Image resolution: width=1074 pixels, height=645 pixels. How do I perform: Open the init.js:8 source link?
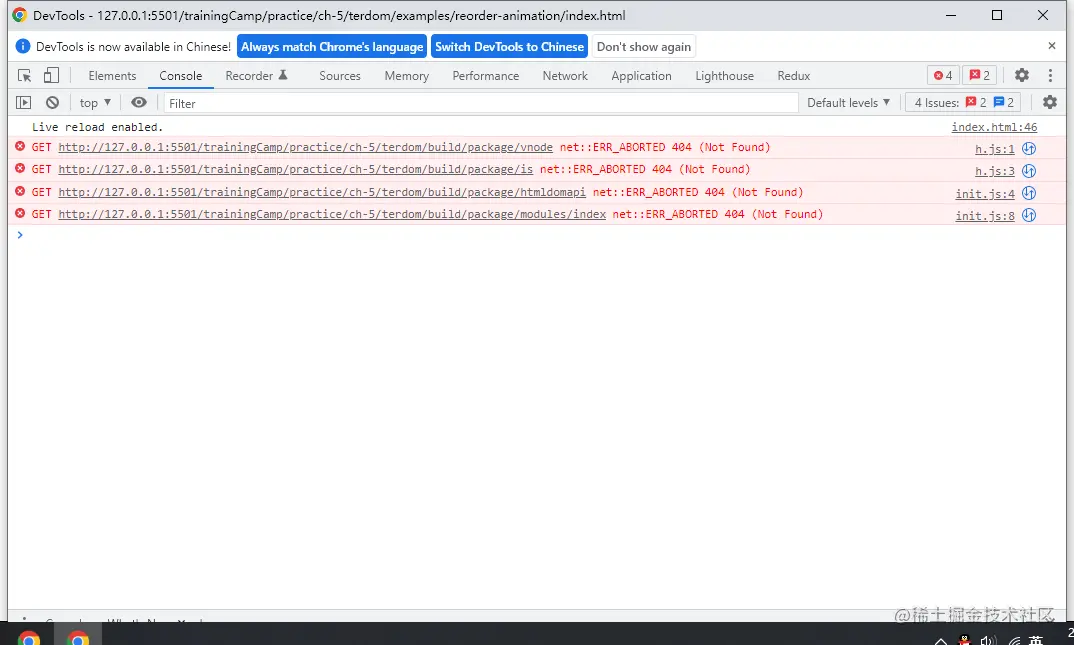coord(985,216)
